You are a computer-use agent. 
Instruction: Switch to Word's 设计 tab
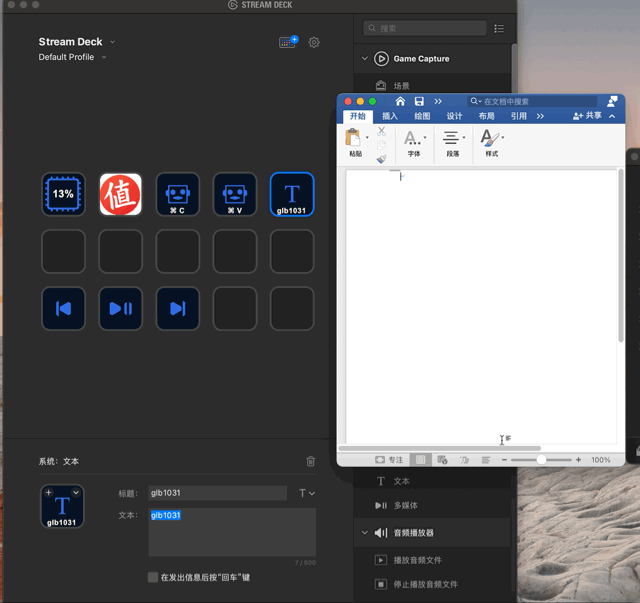[x=454, y=116]
